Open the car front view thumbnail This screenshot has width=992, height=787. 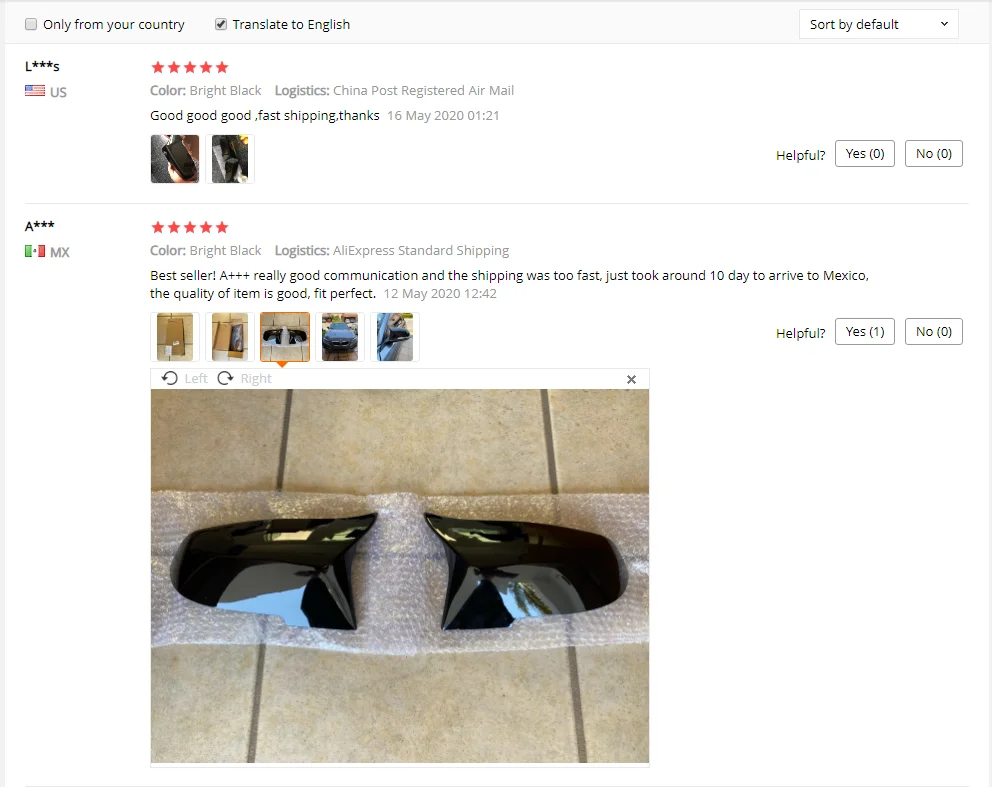[x=340, y=337]
